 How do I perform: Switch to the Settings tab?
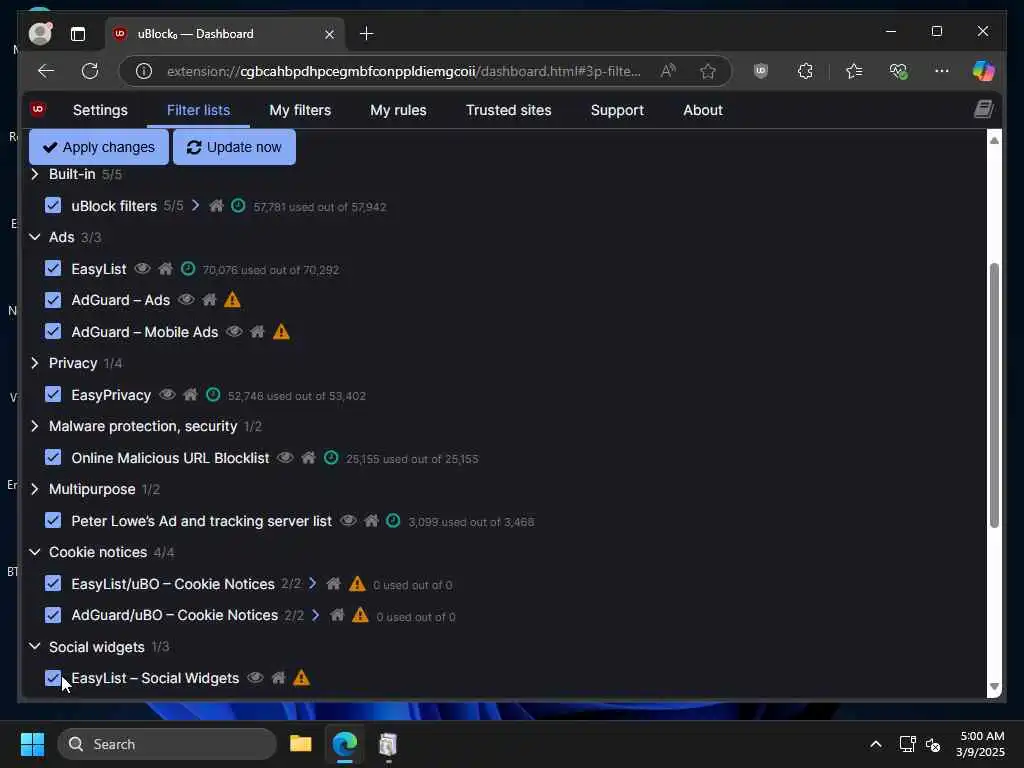tap(100, 110)
